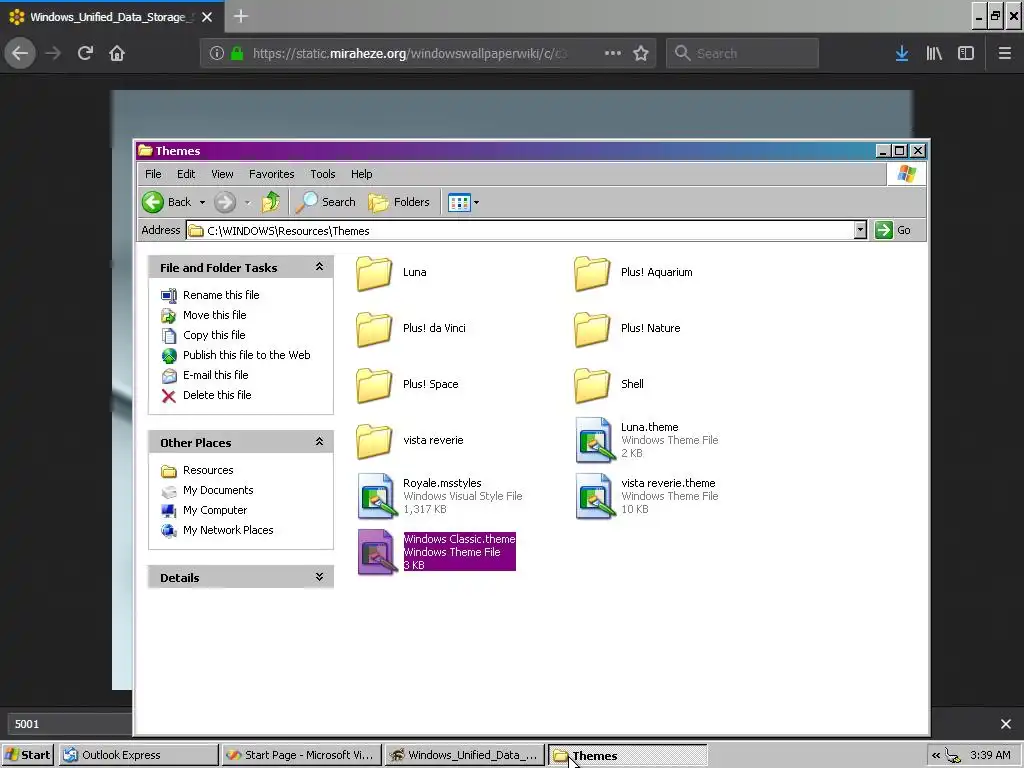This screenshot has height=768, width=1024.
Task: Switch to Outlook Express taskbar button
Action: (139, 755)
